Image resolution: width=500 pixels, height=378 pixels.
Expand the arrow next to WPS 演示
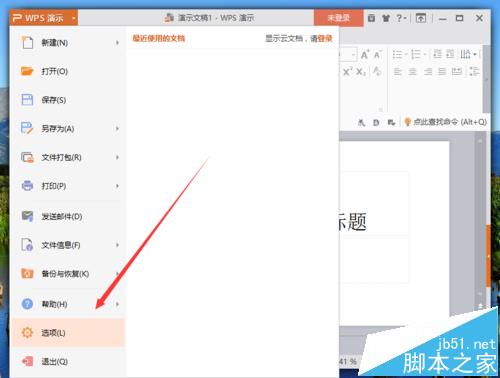click(74, 18)
